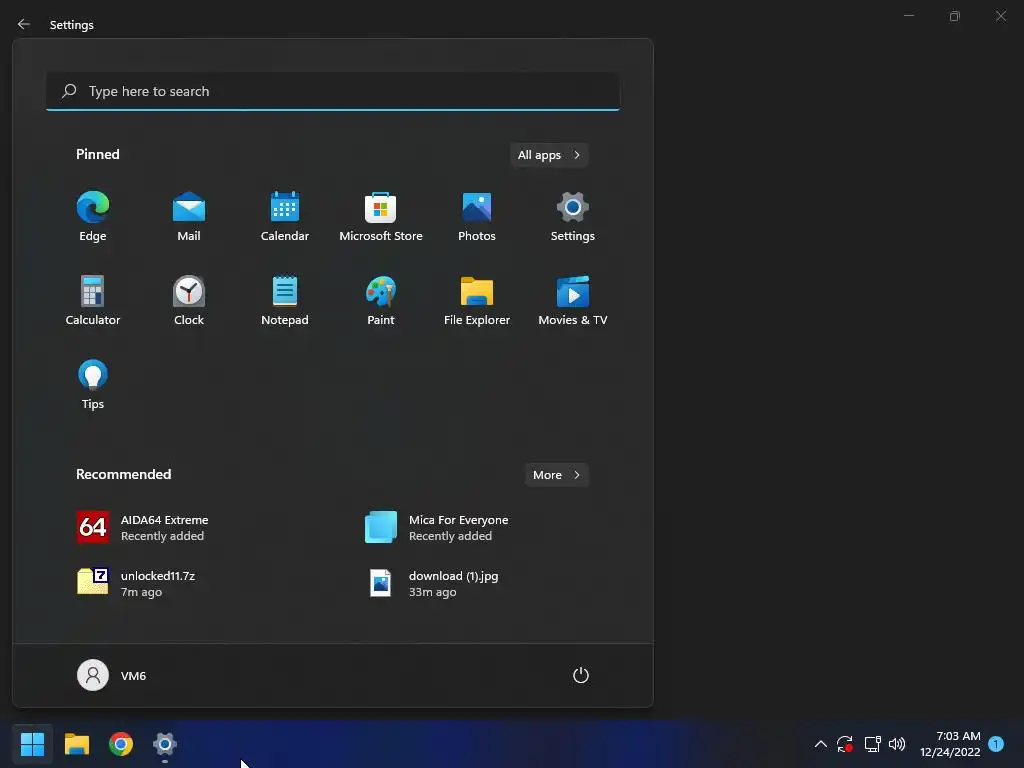Show hidden system tray icons
This screenshot has width=1024, height=768.
(x=821, y=744)
